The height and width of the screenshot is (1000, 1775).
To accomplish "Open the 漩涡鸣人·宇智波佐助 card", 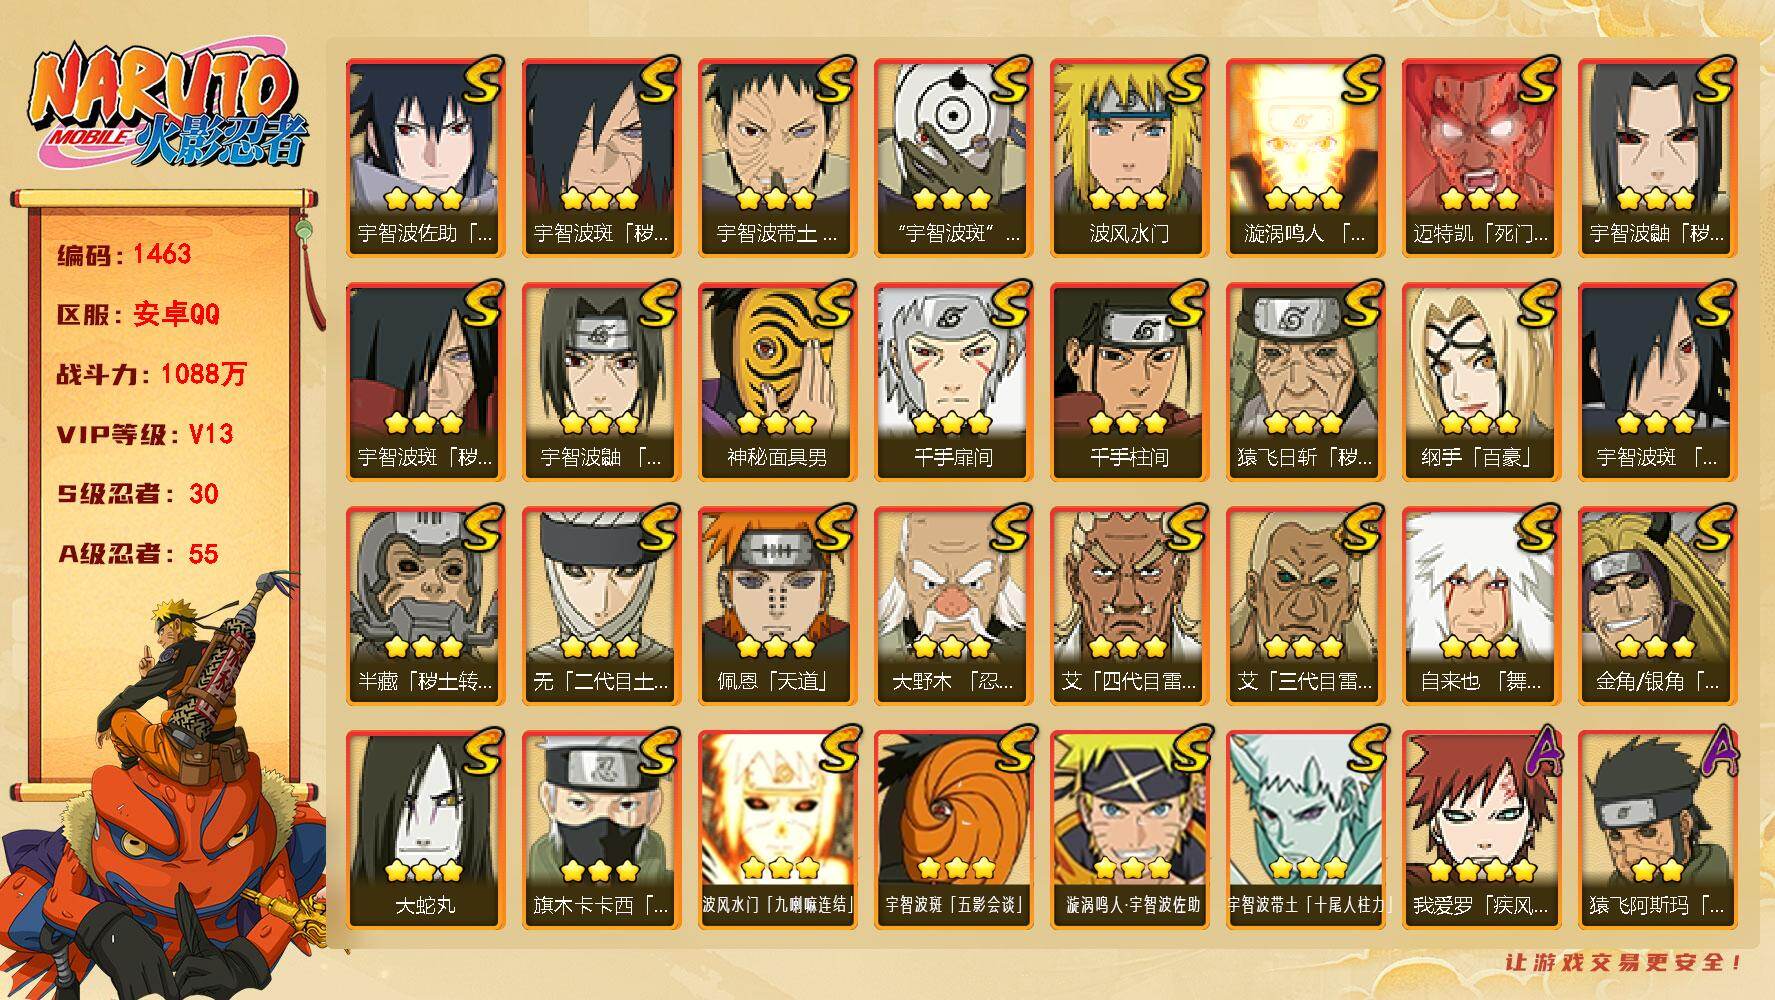I will [x=1129, y=830].
